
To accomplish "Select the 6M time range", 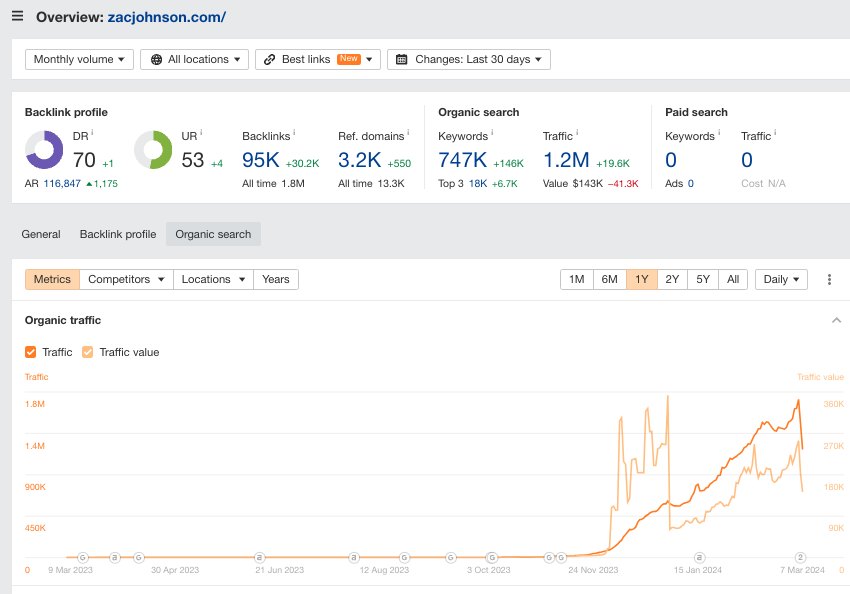I will [609, 280].
